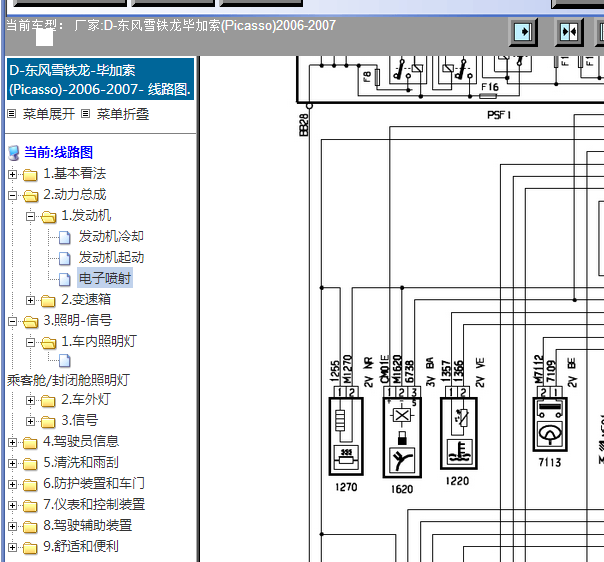The image size is (604, 562).
Task: Select the 7.仪表和控制装置 folder label
Action: tap(94, 504)
